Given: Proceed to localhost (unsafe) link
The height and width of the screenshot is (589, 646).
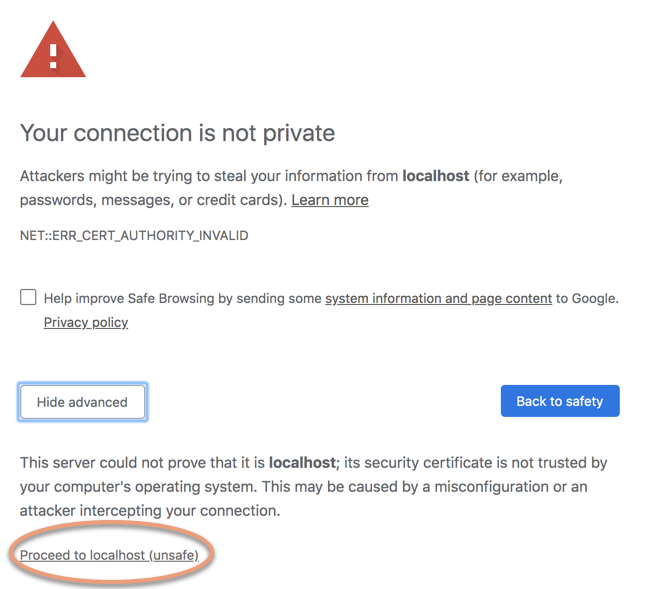Looking at the screenshot, I should 109,555.
